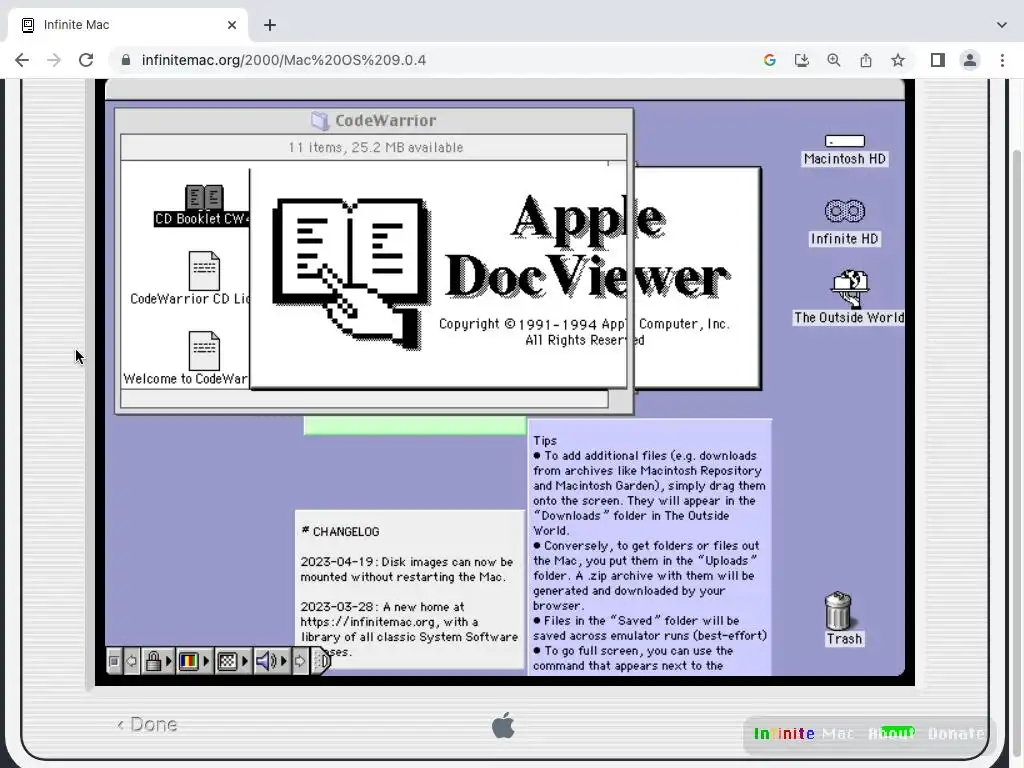Click the tip about going full screen
1024x768 pixels.
tap(632, 658)
